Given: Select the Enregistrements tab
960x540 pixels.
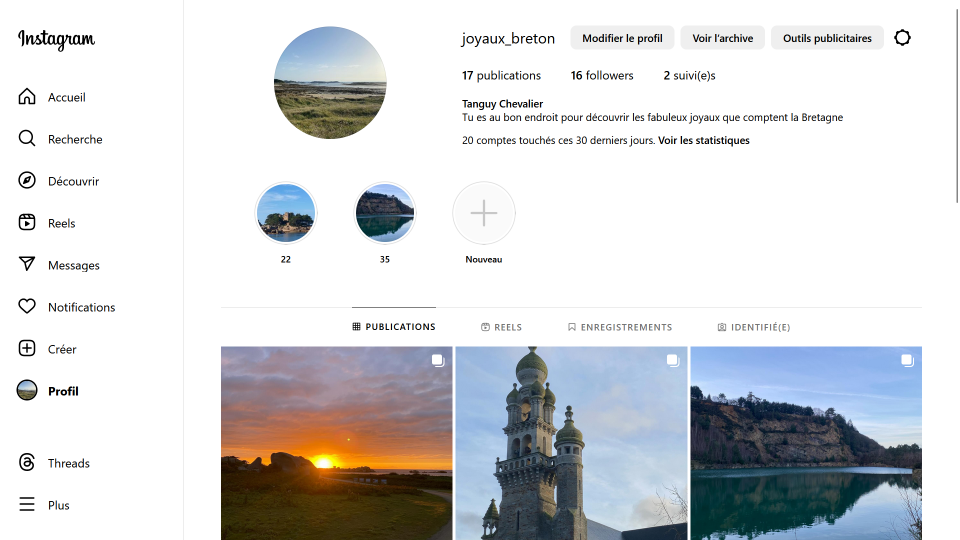Looking at the screenshot, I should (x=619, y=327).
